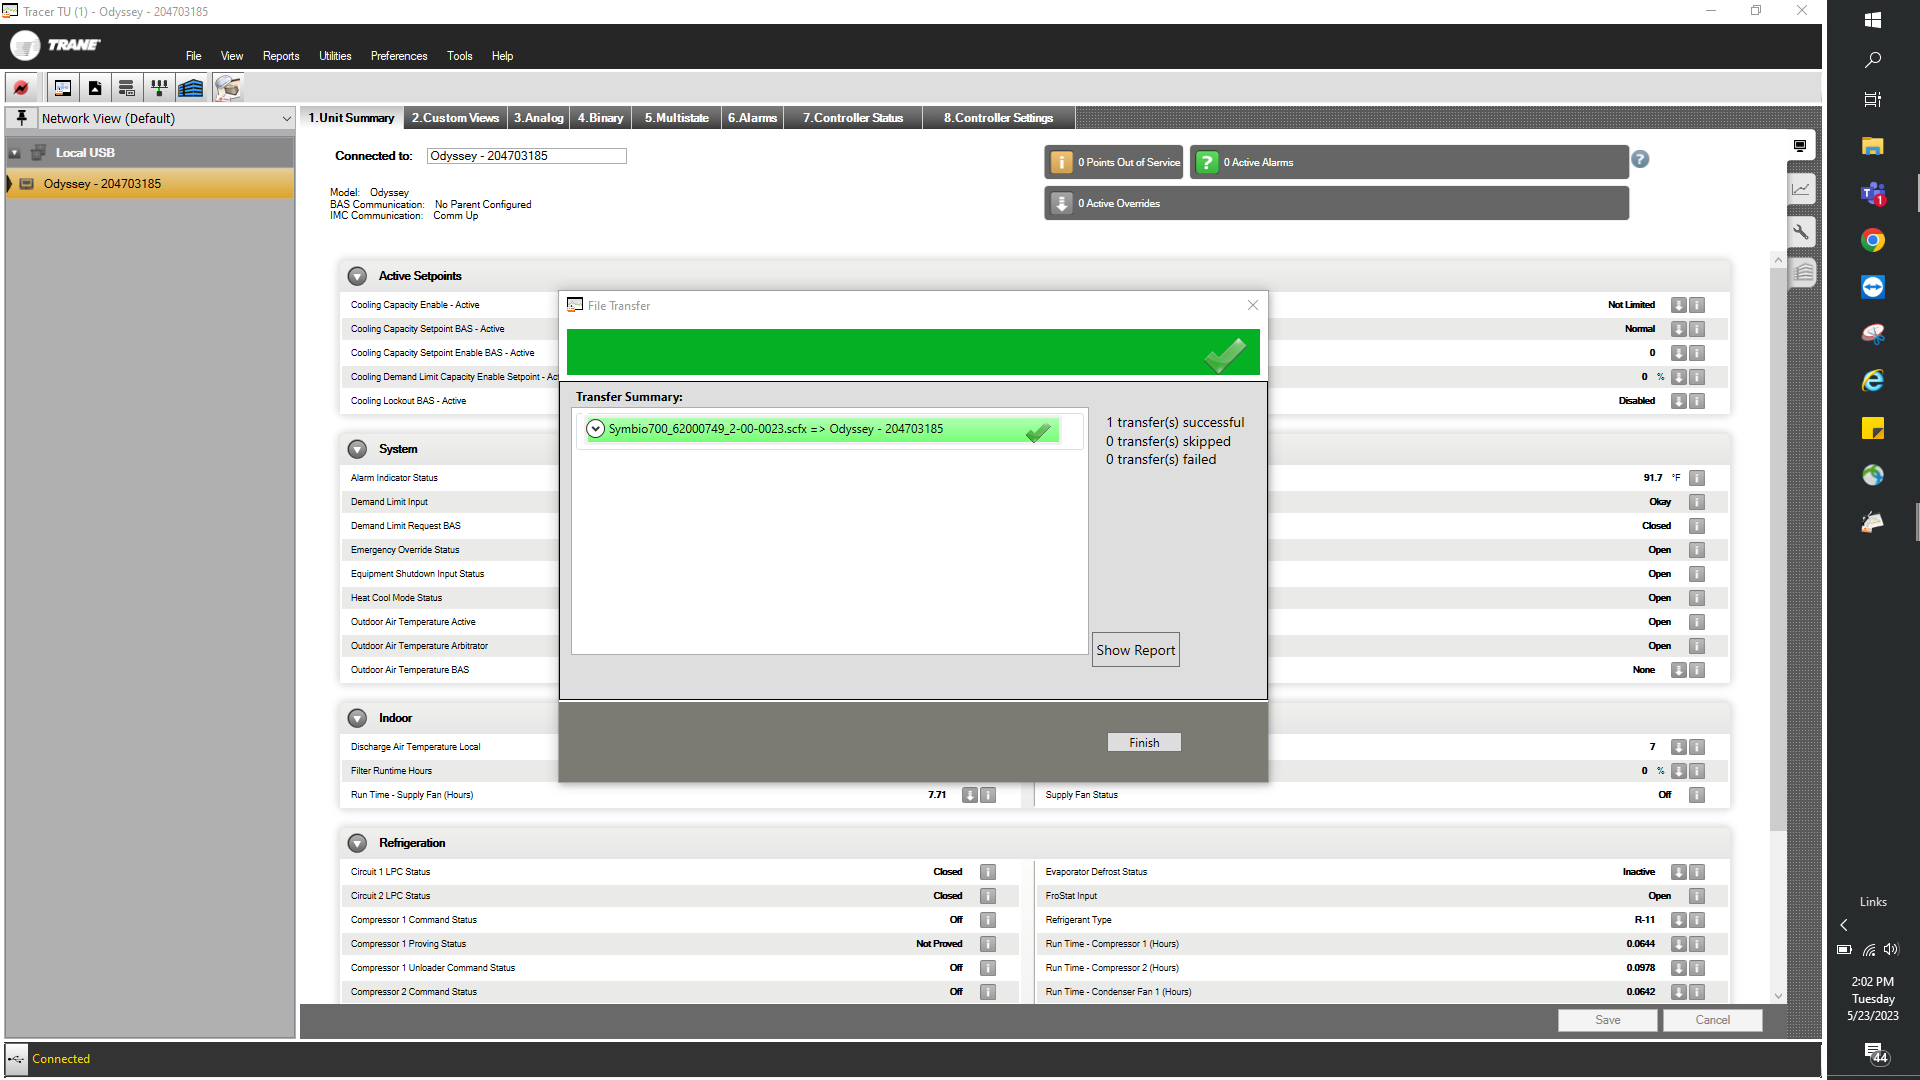Click the red lightning disconnect toolbar icon
Image resolution: width=1920 pixels, height=1080 pixels.
[21, 88]
